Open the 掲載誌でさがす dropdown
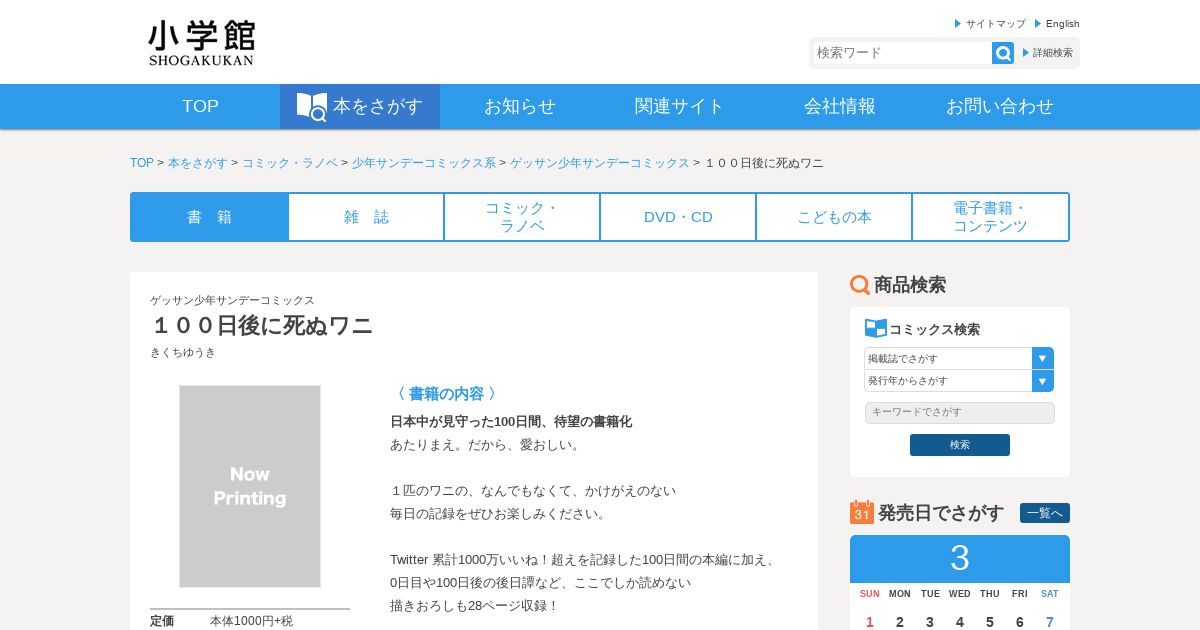This screenshot has height=630, width=1200. click(959, 358)
